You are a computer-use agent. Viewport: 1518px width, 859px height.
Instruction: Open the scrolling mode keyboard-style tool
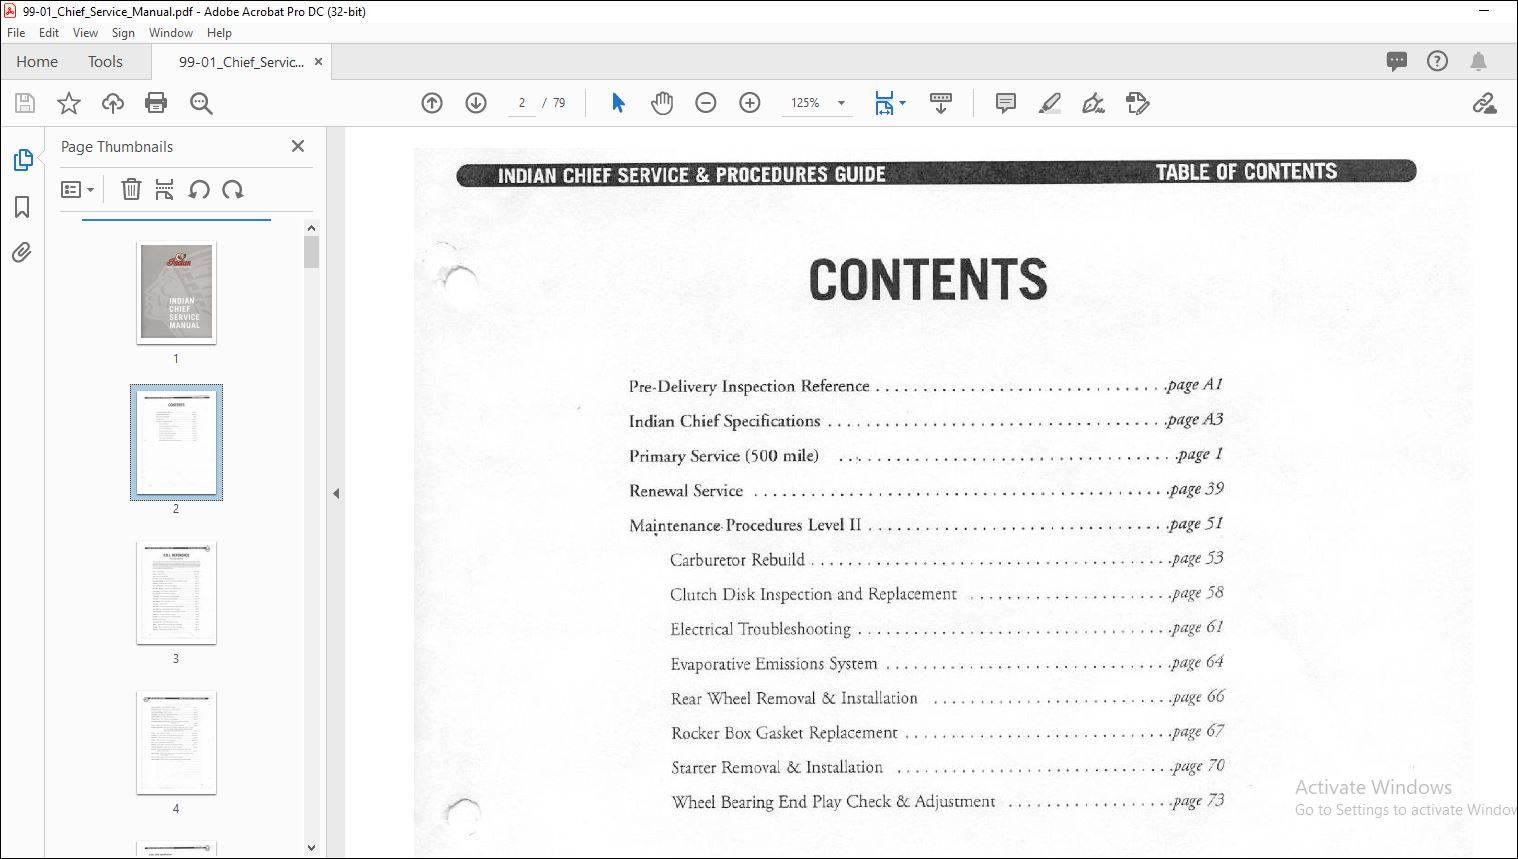point(941,103)
